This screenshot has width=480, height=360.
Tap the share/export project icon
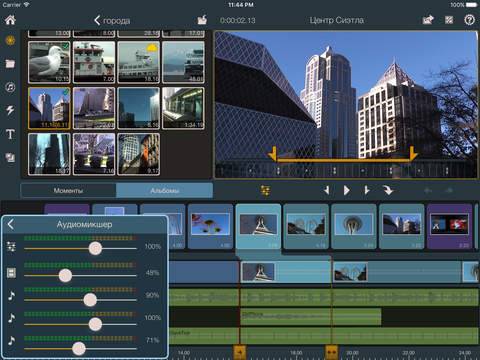428,20
